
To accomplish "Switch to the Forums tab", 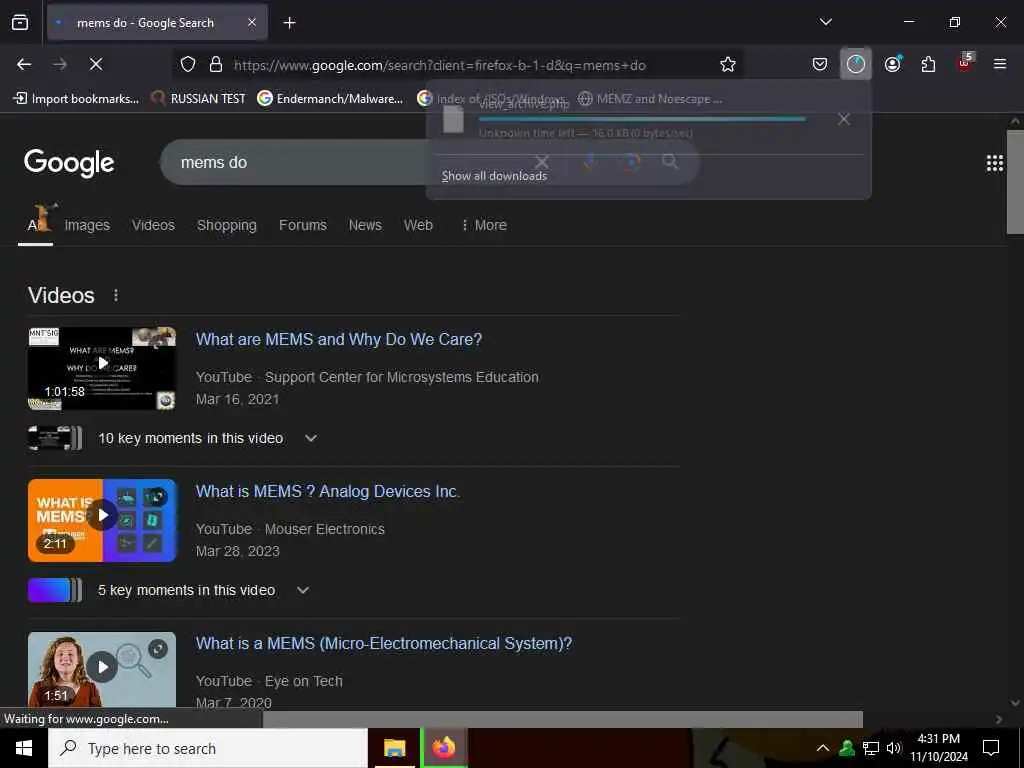I will click(302, 225).
